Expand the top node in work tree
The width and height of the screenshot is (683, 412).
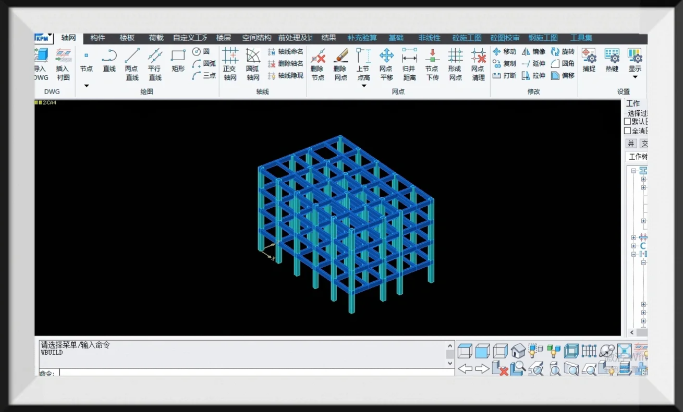click(x=633, y=170)
